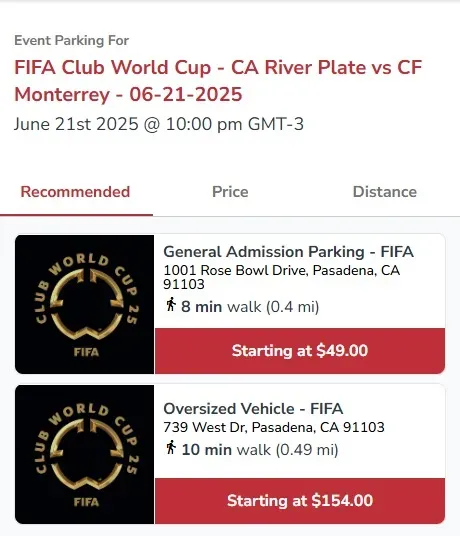Open the Oversized Vehicle logo thumbnail
The width and height of the screenshot is (460, 536).
84,454
